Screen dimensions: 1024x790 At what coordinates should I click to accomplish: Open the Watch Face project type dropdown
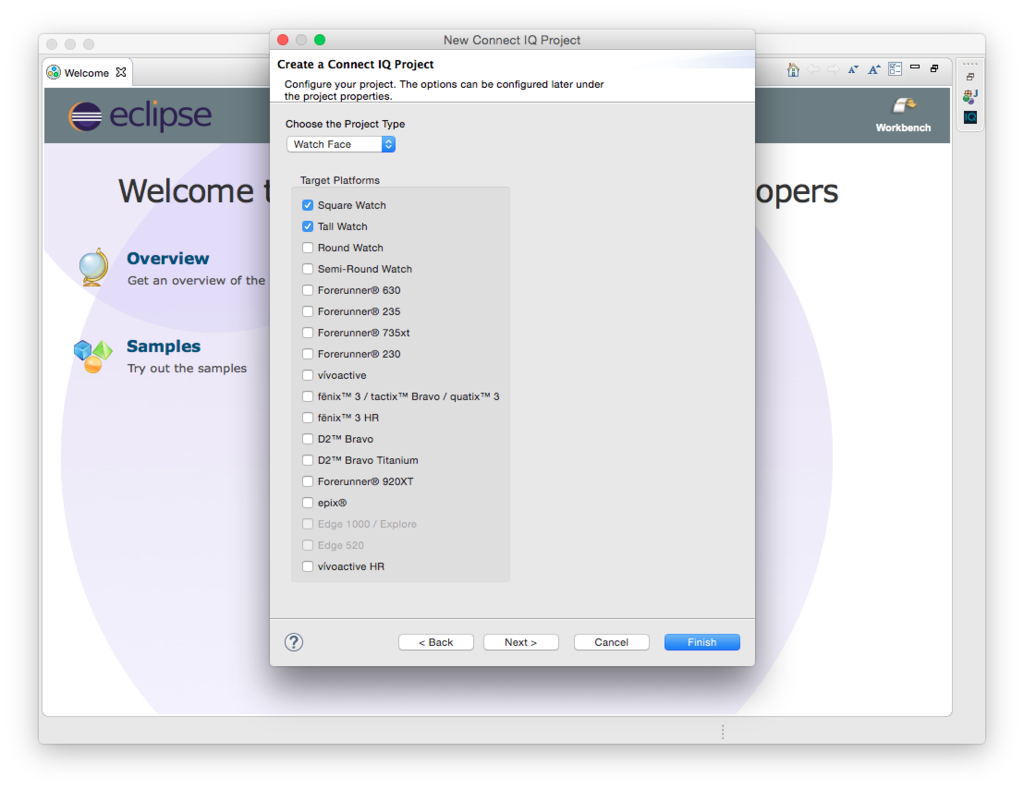(341, 144)
